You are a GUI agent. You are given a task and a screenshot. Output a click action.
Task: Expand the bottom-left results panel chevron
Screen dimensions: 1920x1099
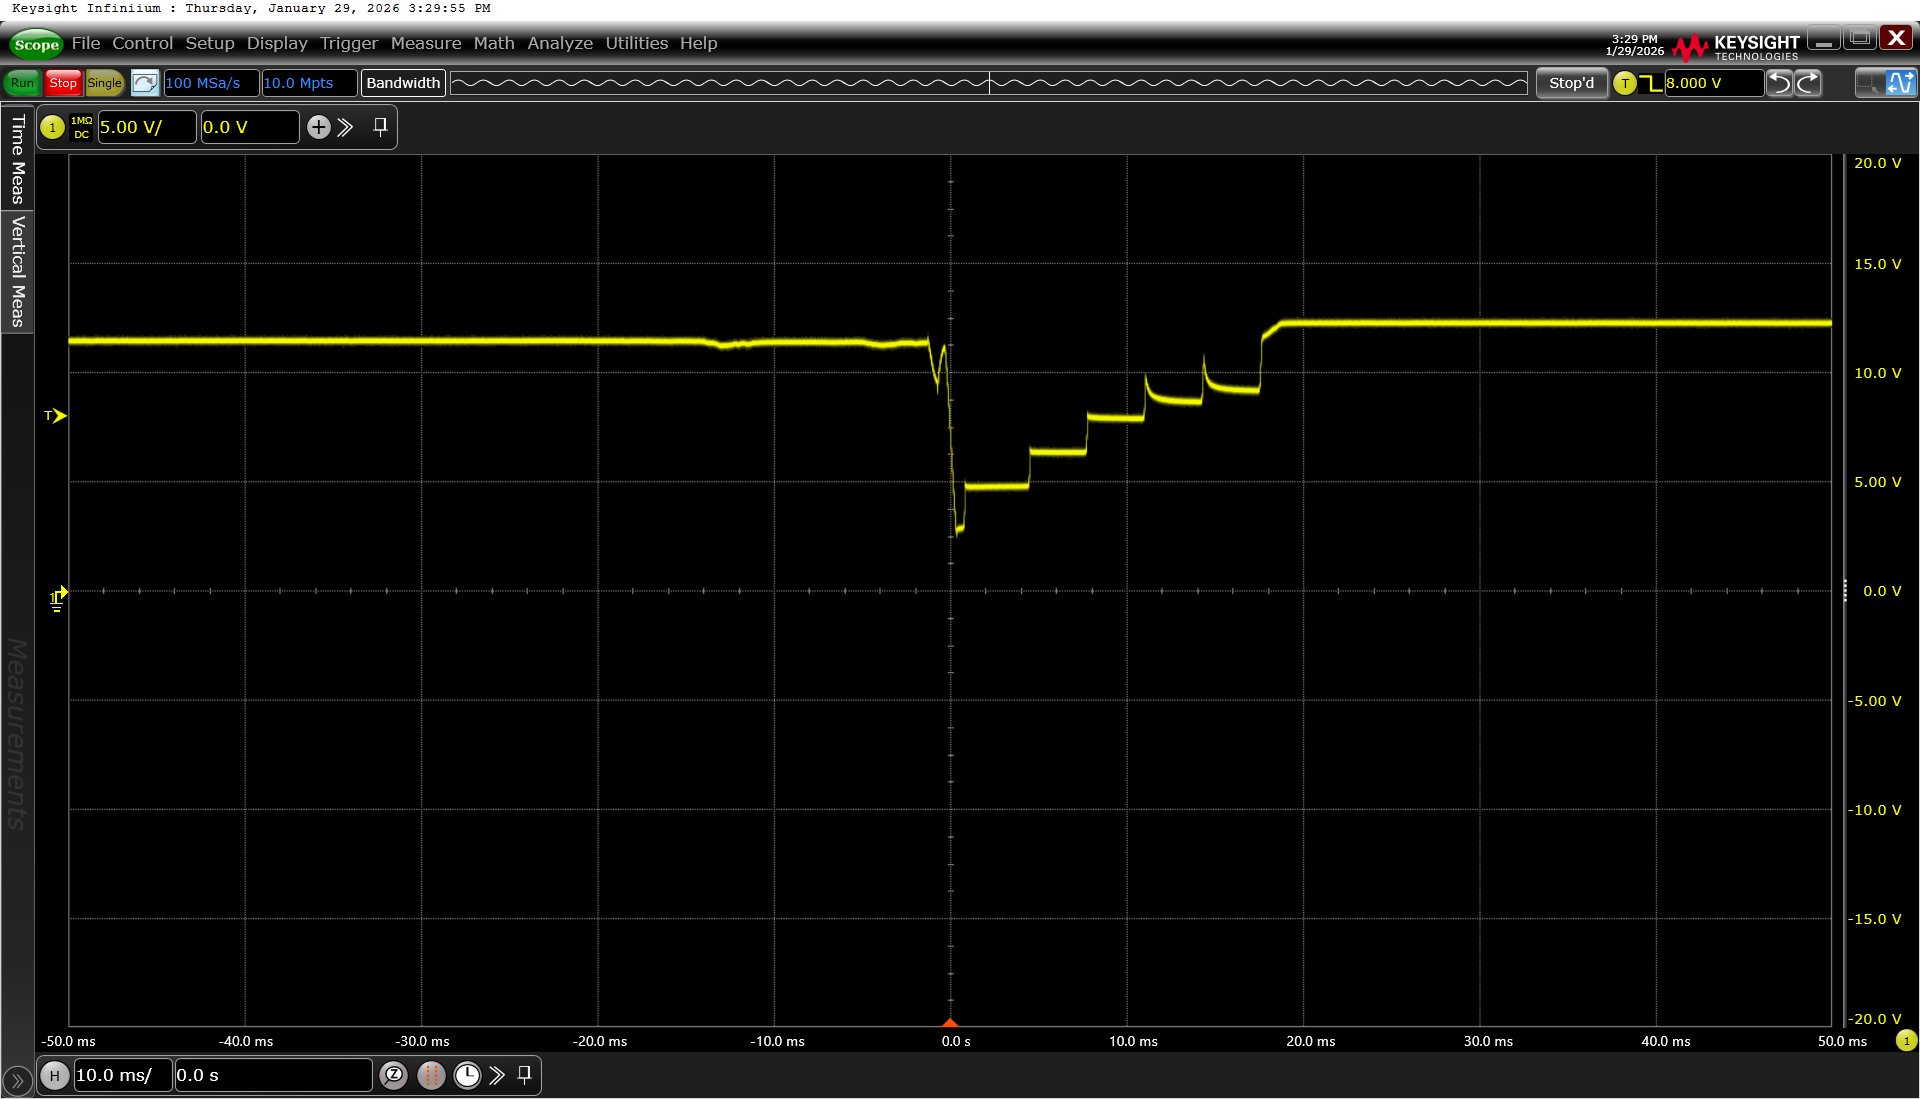(x=16, y=1080)
